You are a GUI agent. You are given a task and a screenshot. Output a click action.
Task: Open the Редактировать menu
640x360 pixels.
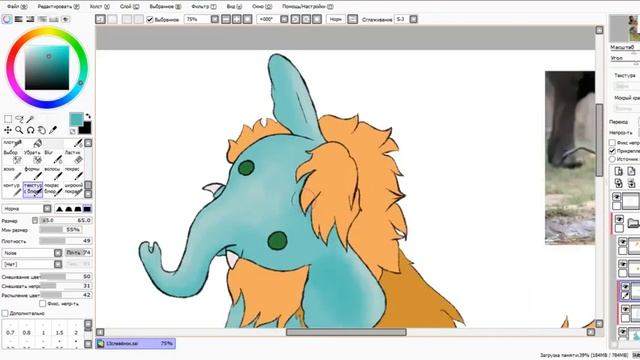pos(58,7)
